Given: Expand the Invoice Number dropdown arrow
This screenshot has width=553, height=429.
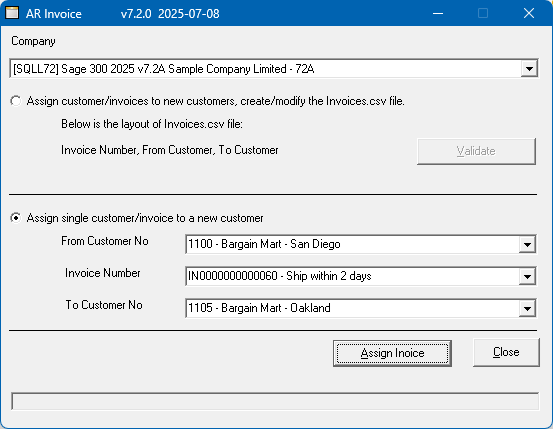Looking at the screenshot, I should (x=527, y=276).
